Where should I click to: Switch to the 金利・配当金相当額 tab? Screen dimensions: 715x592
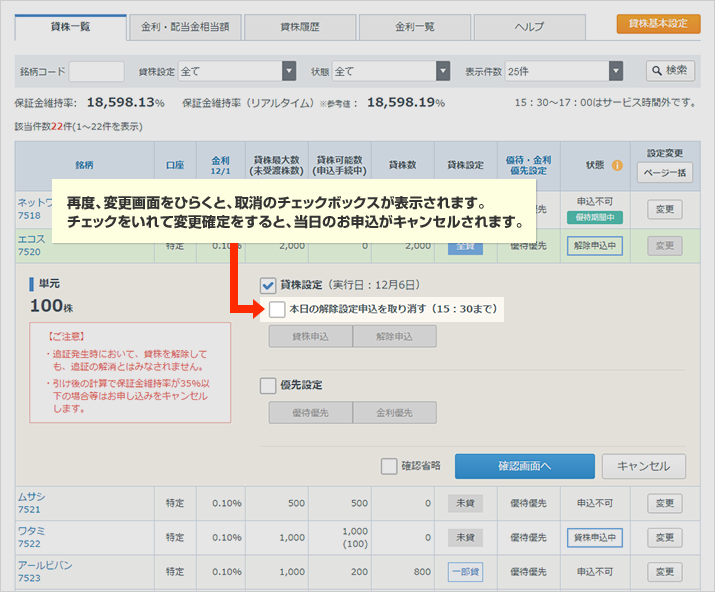pos(184,26)
